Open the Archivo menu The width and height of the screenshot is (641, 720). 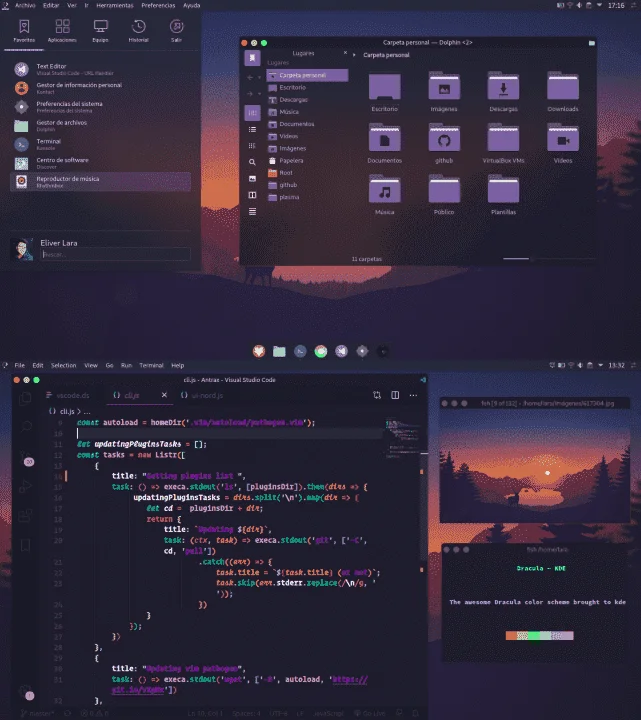25,6
